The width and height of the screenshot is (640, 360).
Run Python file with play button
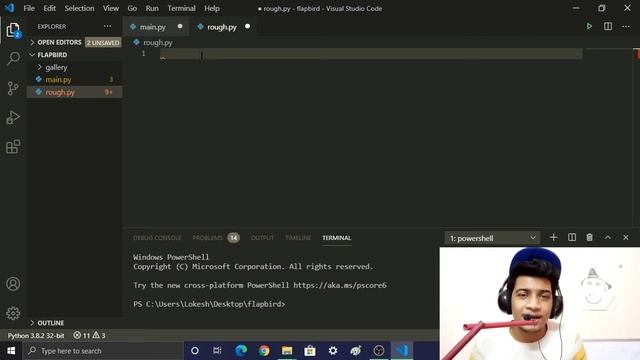[589, 27]
